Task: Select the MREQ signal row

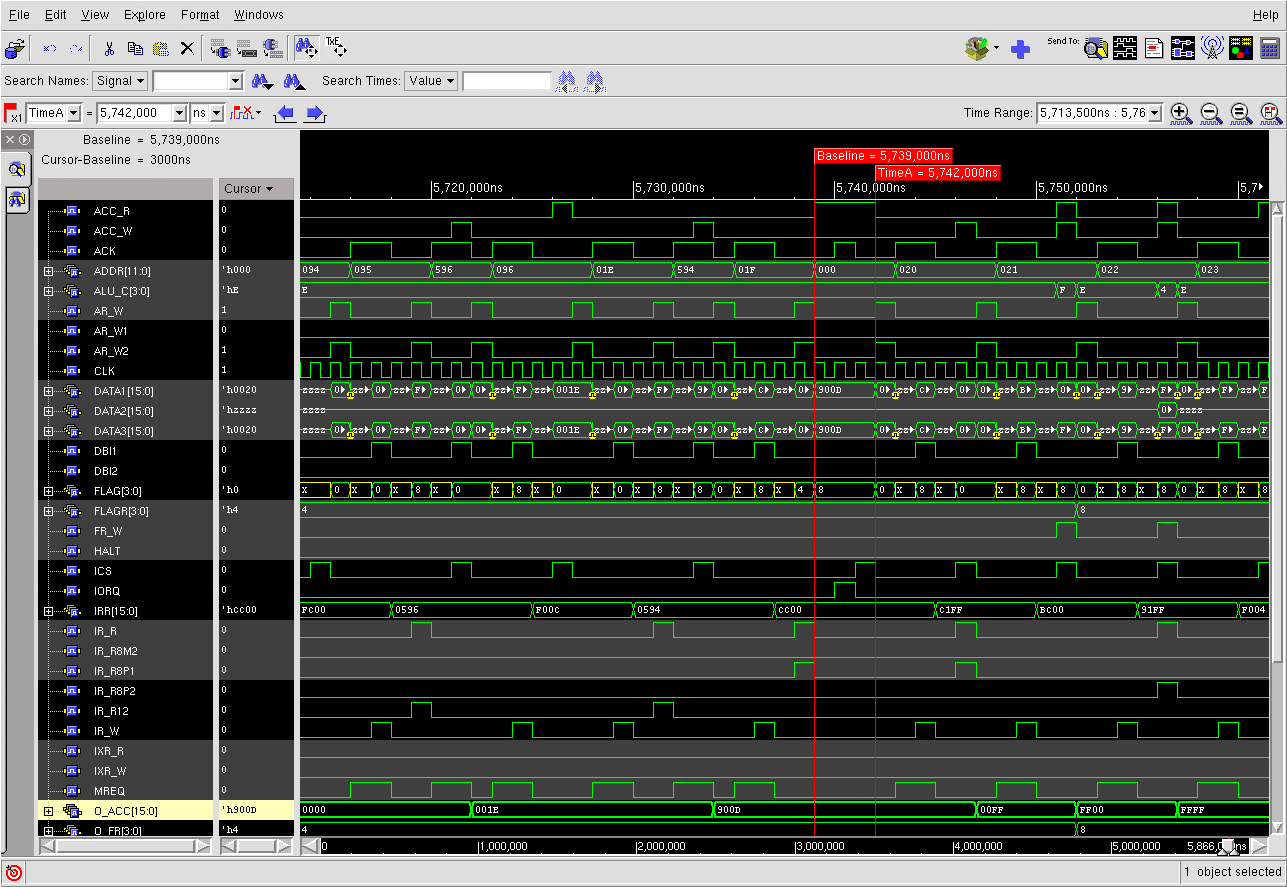Action: point(126,791)
